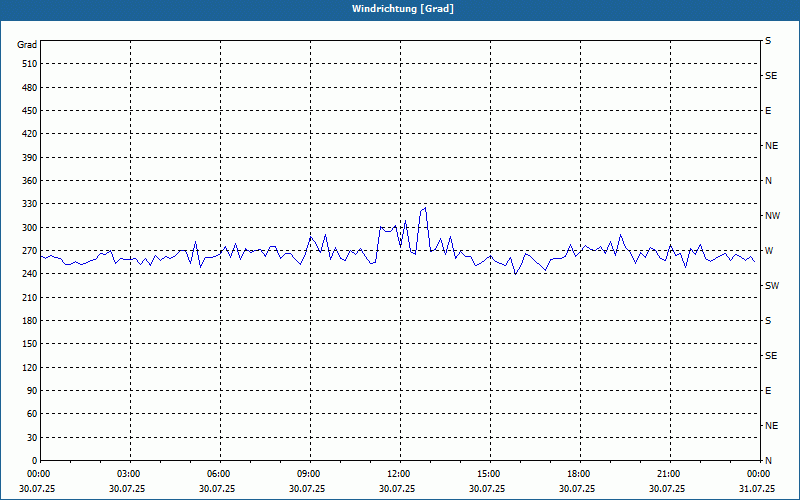The image size is (800, 500).
Task: Click the 120 y-axis value
Action: 30,367
